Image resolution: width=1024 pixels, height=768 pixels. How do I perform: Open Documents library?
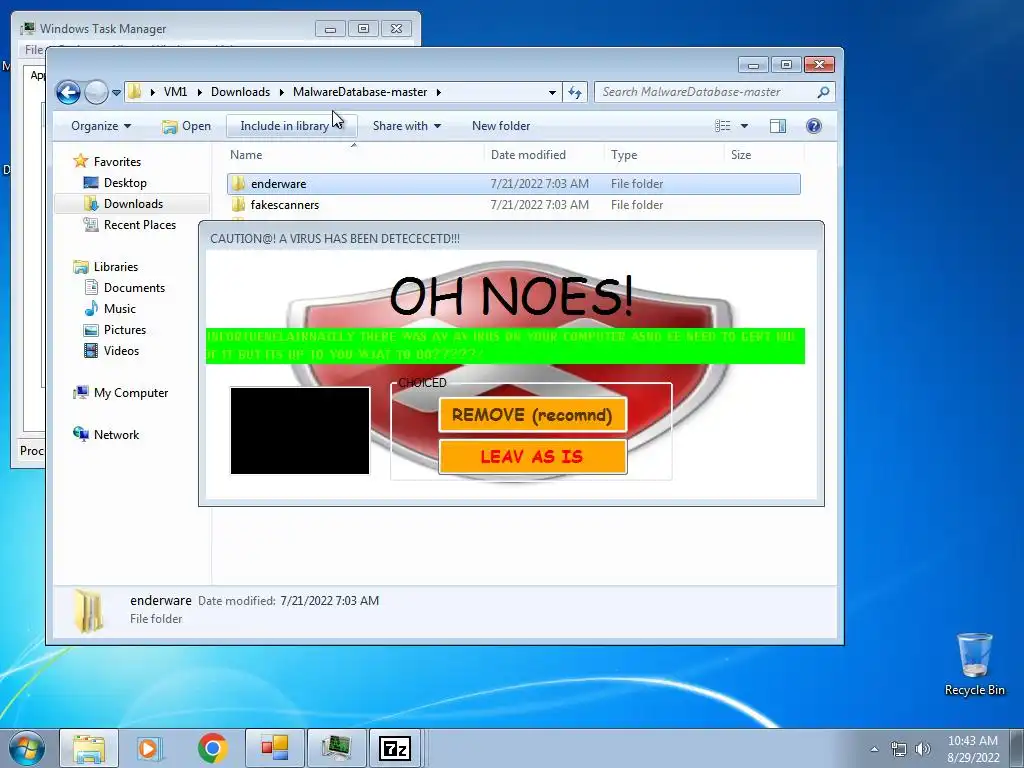134,287
